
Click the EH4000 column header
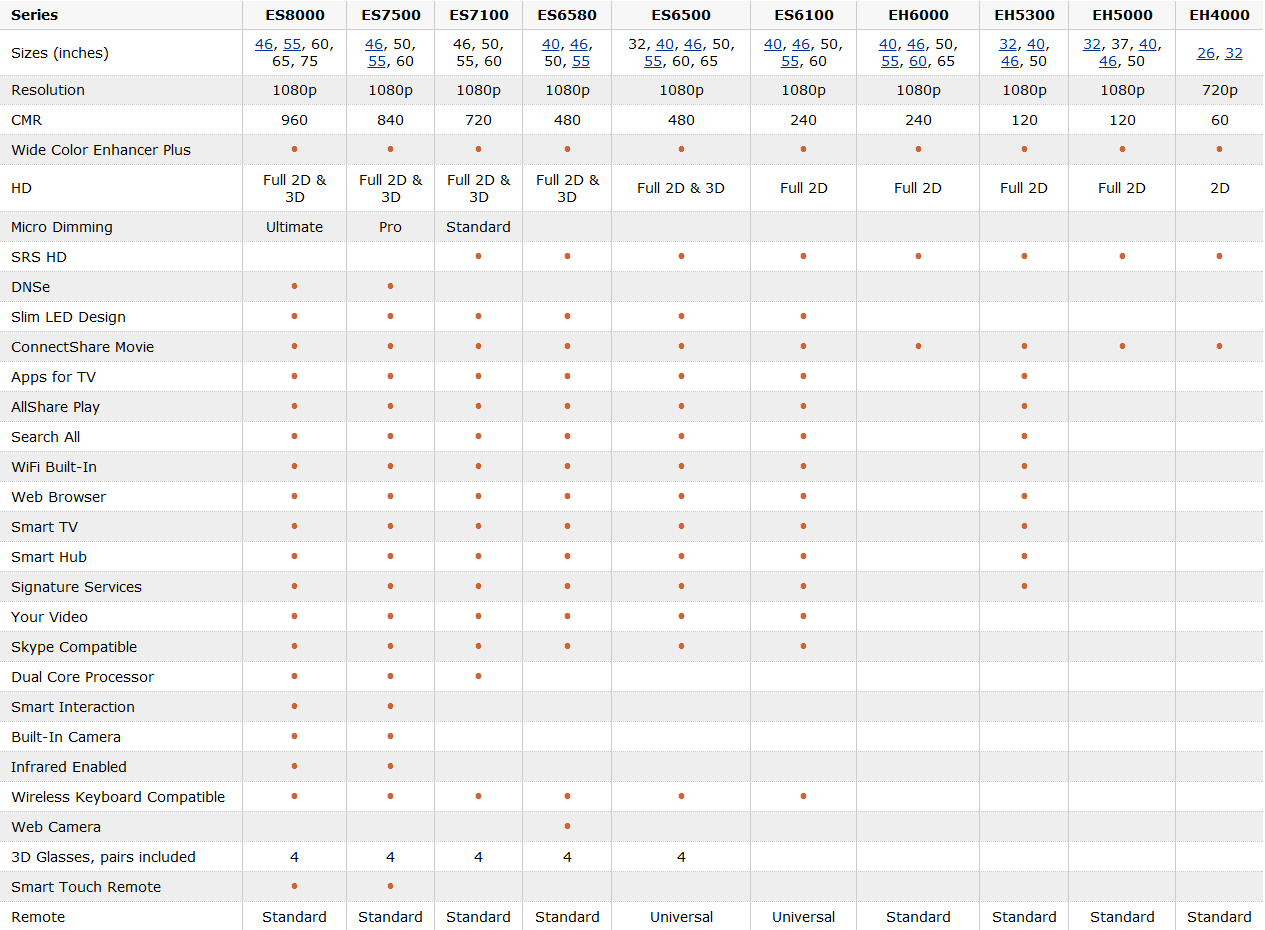coord(1220,15)
